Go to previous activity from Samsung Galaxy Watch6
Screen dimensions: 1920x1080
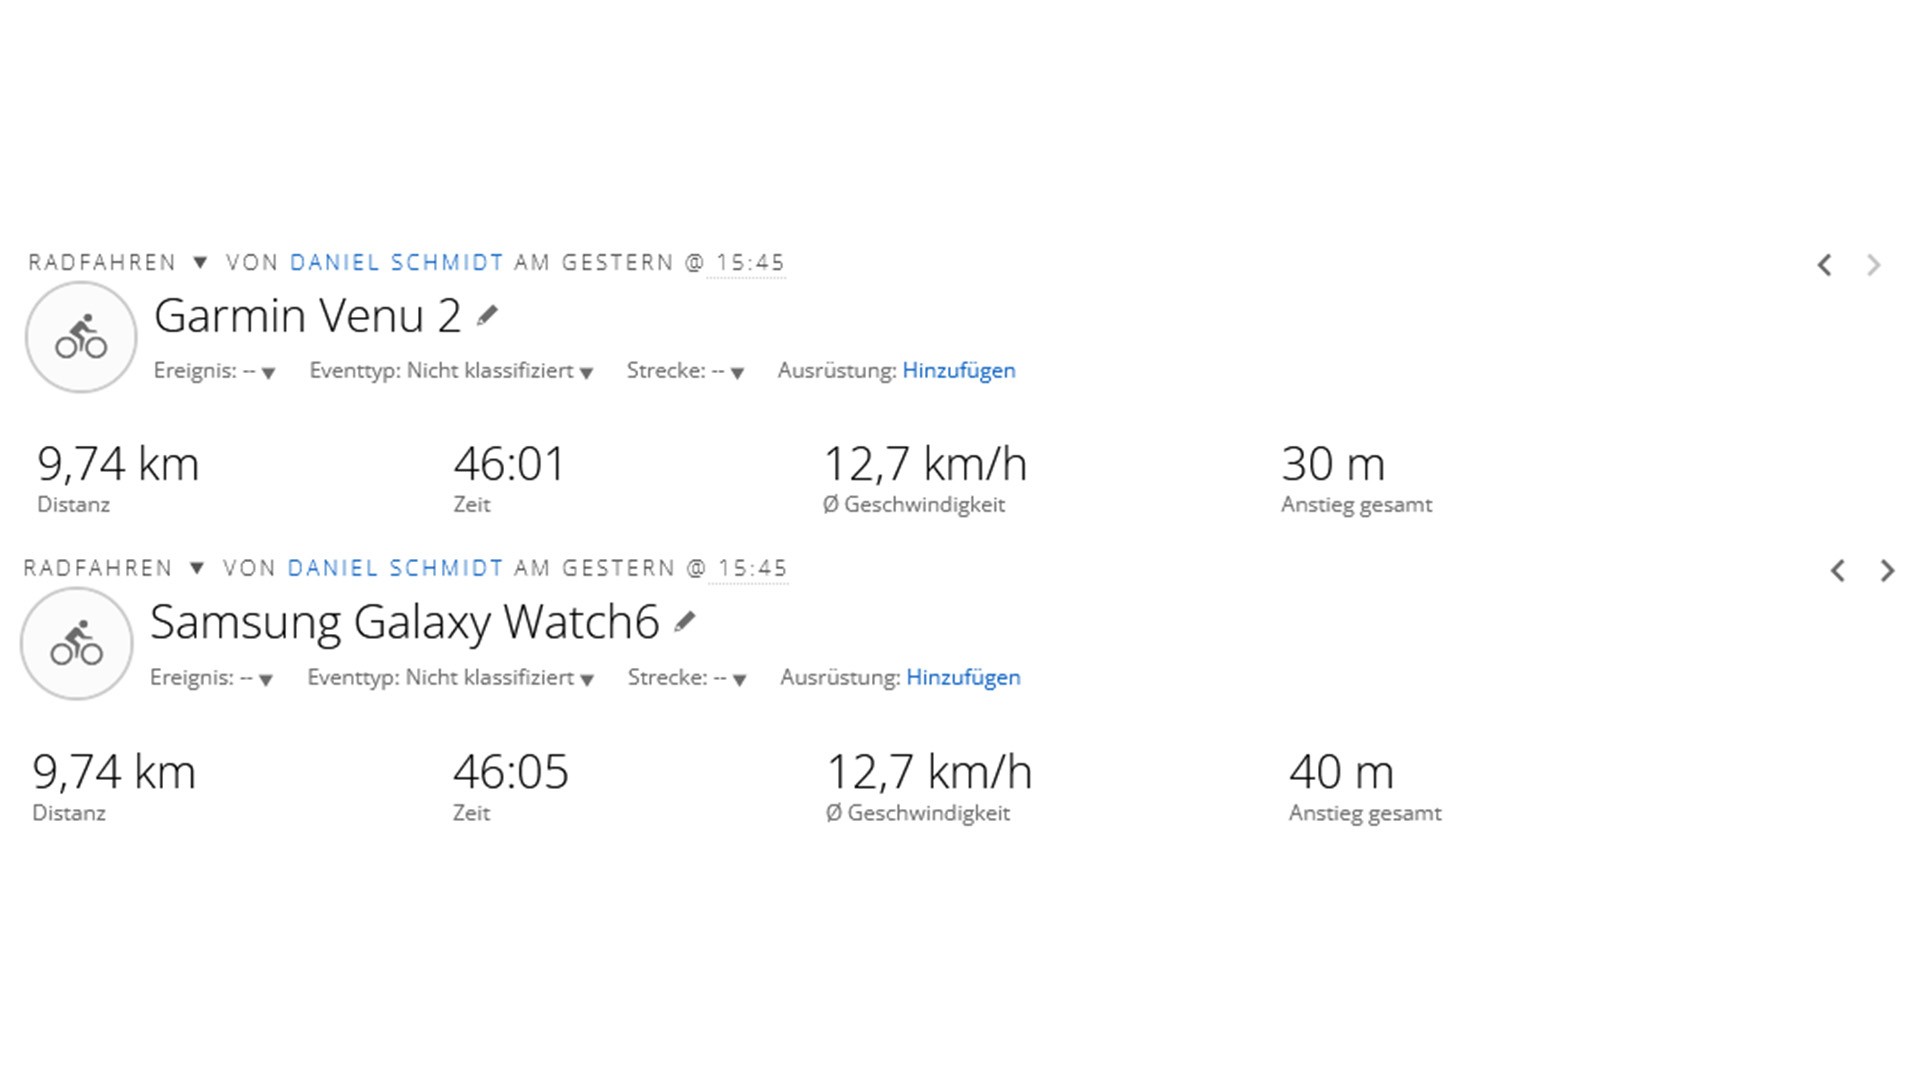click(x=1837, y=571)
